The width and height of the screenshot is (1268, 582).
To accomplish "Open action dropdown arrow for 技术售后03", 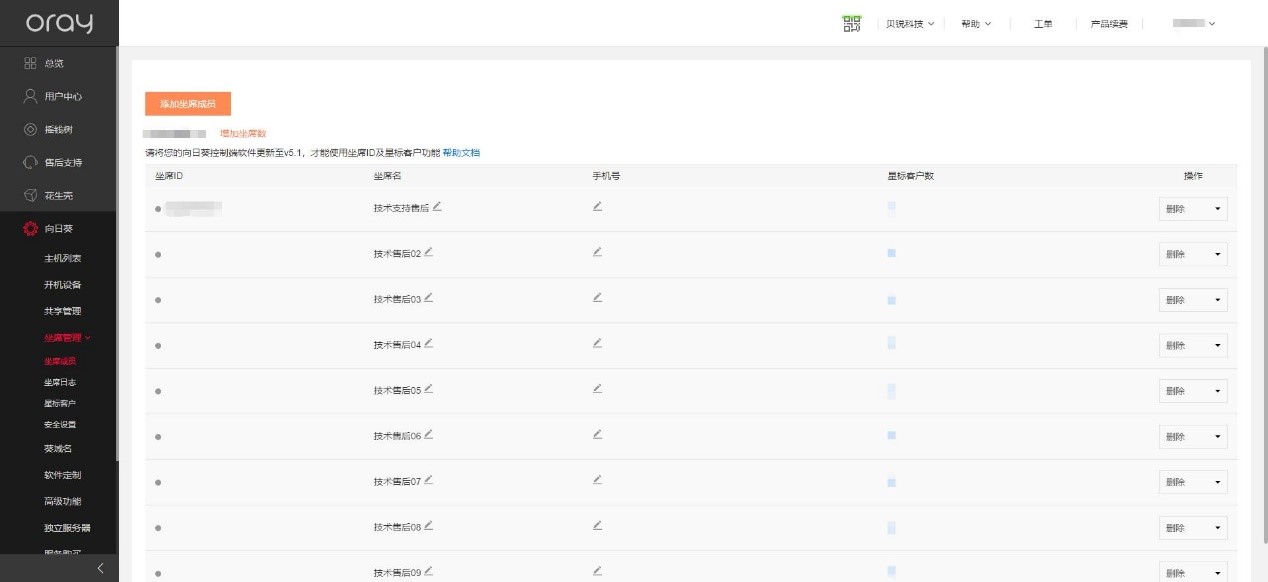I will (x=1217, y=300).
